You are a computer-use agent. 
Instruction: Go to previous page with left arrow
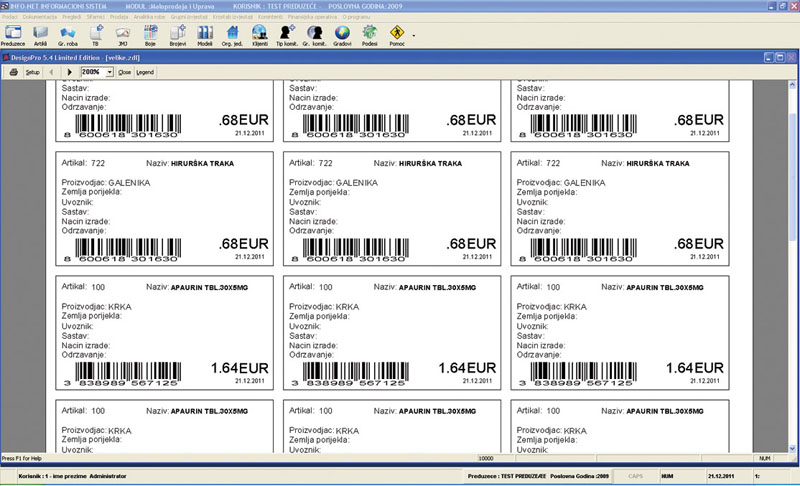pos(52,72)
